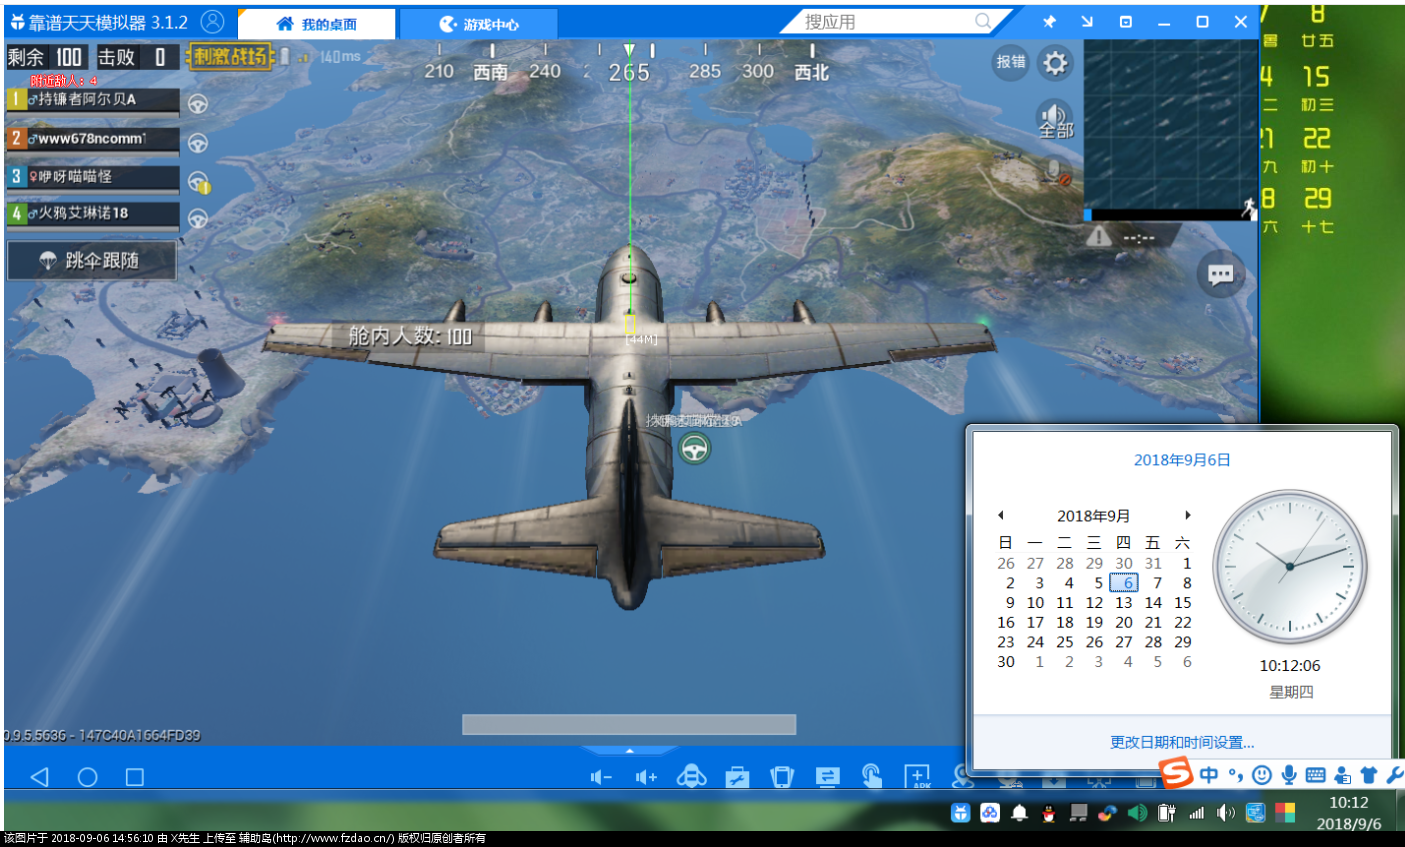Toggle the in-game microphone

1056,172
